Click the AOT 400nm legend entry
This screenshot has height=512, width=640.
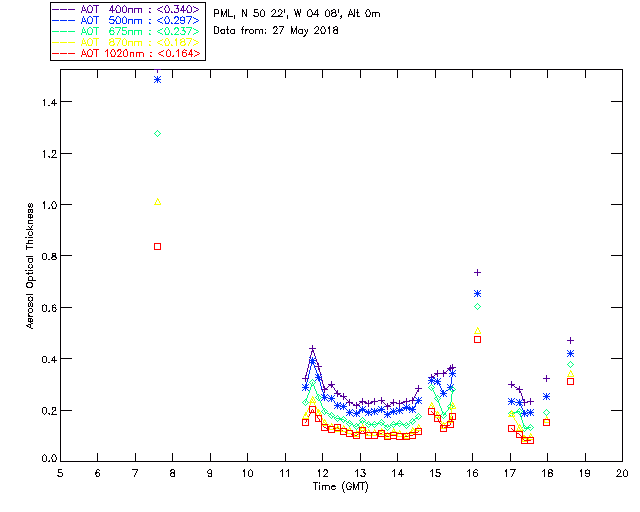[127, 9]
